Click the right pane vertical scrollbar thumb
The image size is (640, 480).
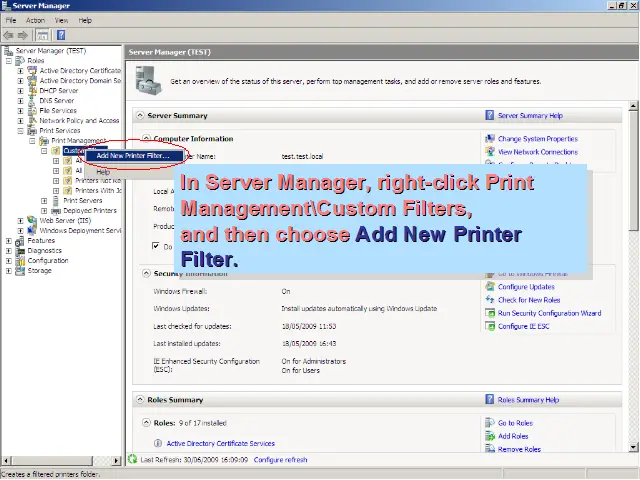[633, 170]
